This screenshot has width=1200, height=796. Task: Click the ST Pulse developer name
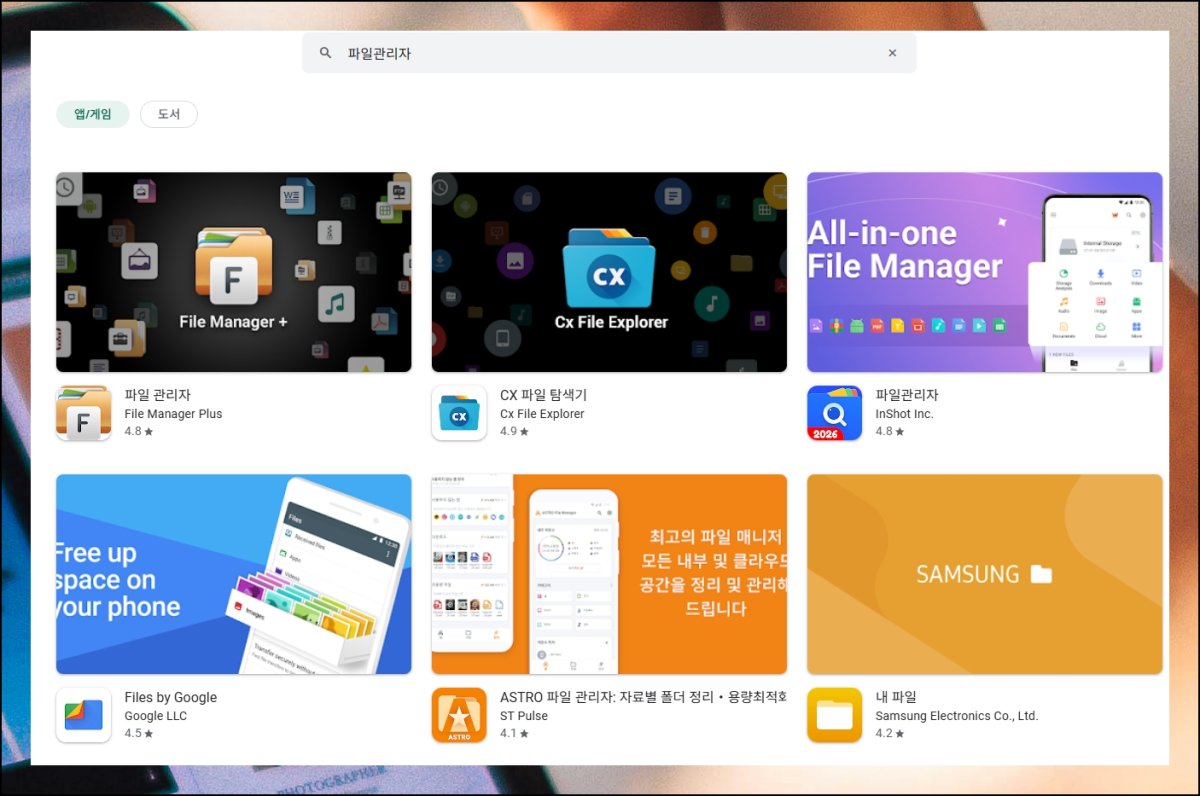click(524, 716)
